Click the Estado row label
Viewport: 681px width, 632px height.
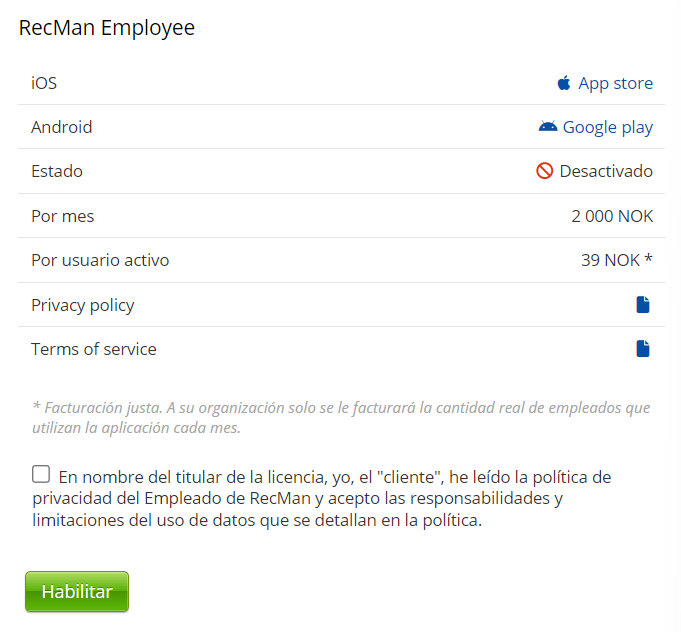[57, 171]
